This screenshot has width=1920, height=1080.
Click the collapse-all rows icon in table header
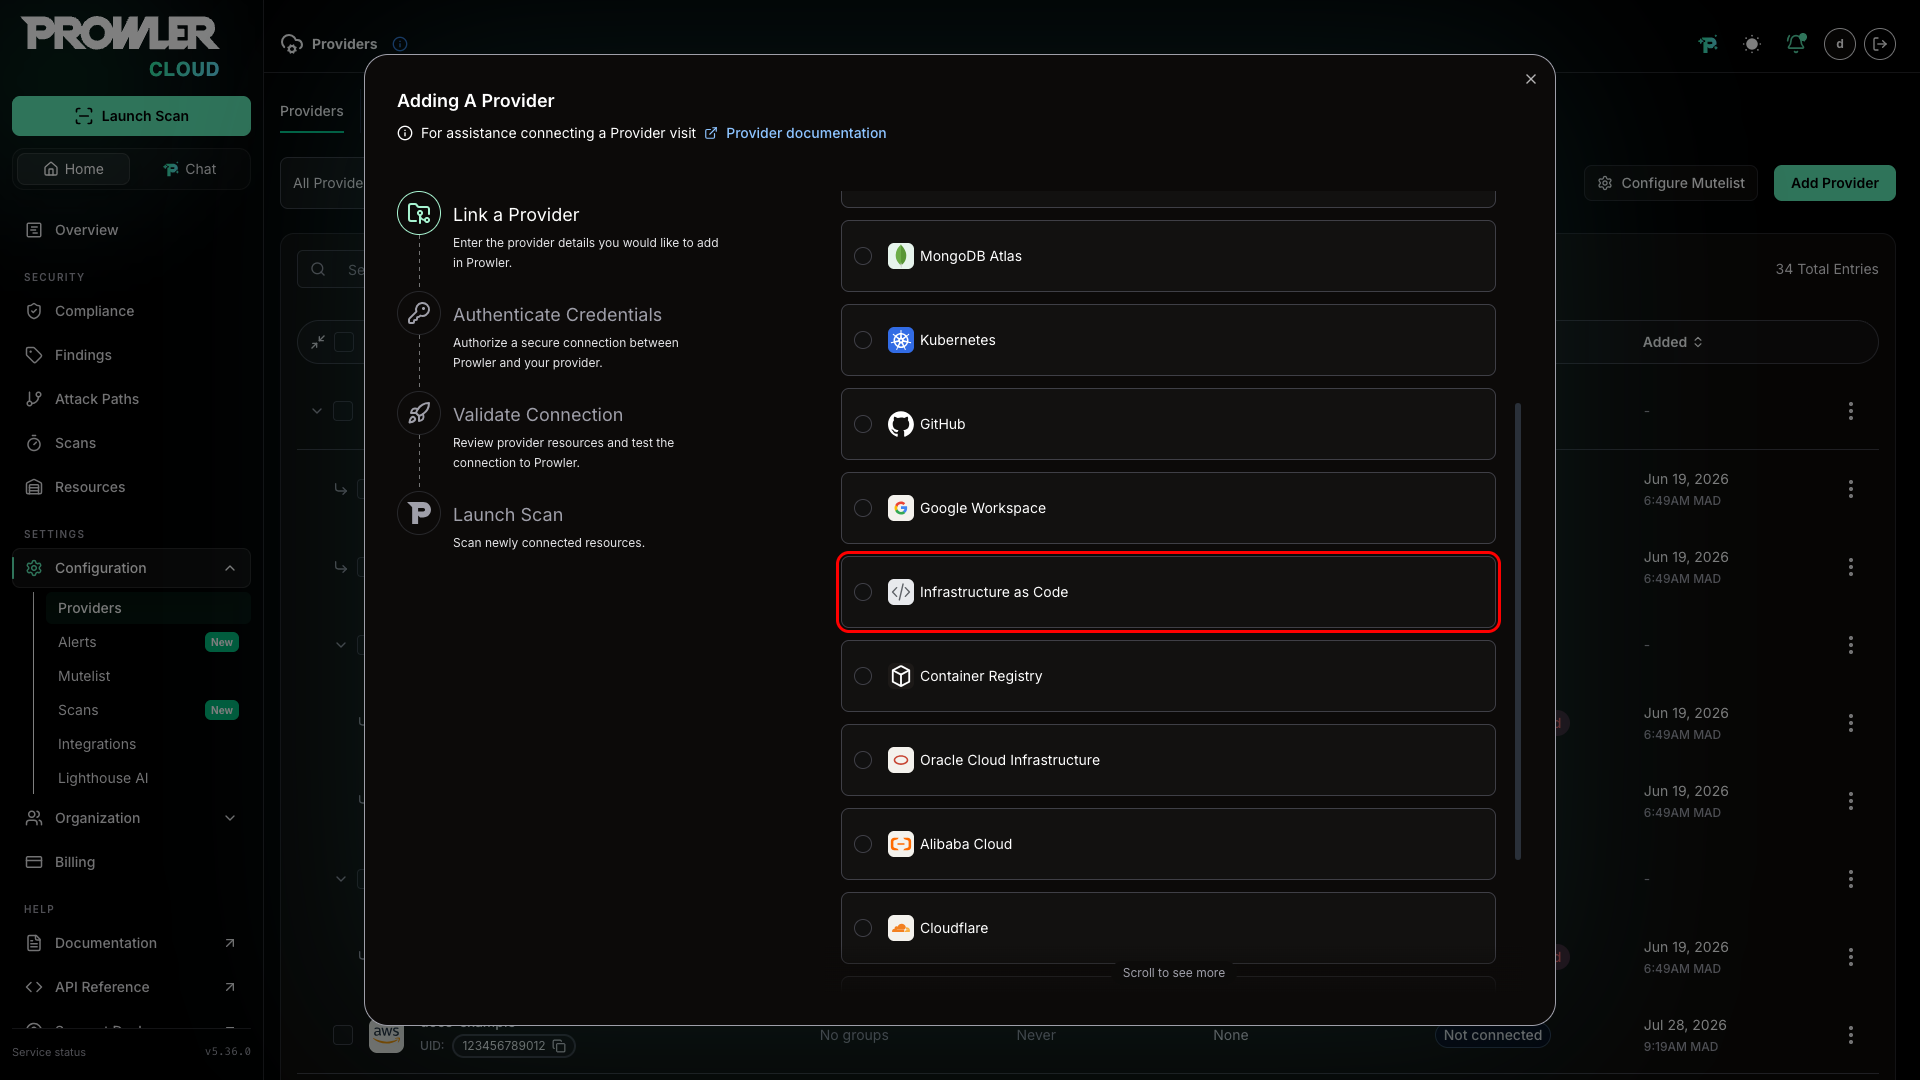pos(318,342)
